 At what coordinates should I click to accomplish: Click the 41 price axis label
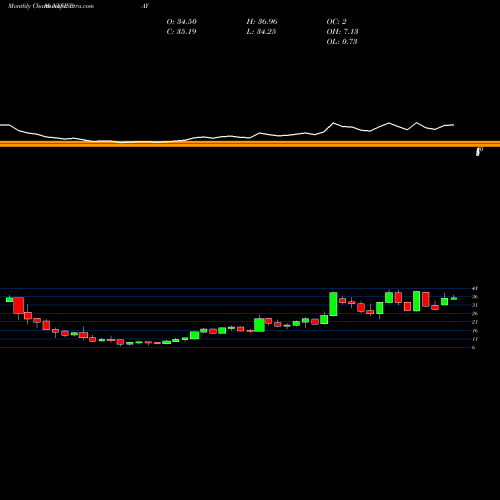pos(475,288)
